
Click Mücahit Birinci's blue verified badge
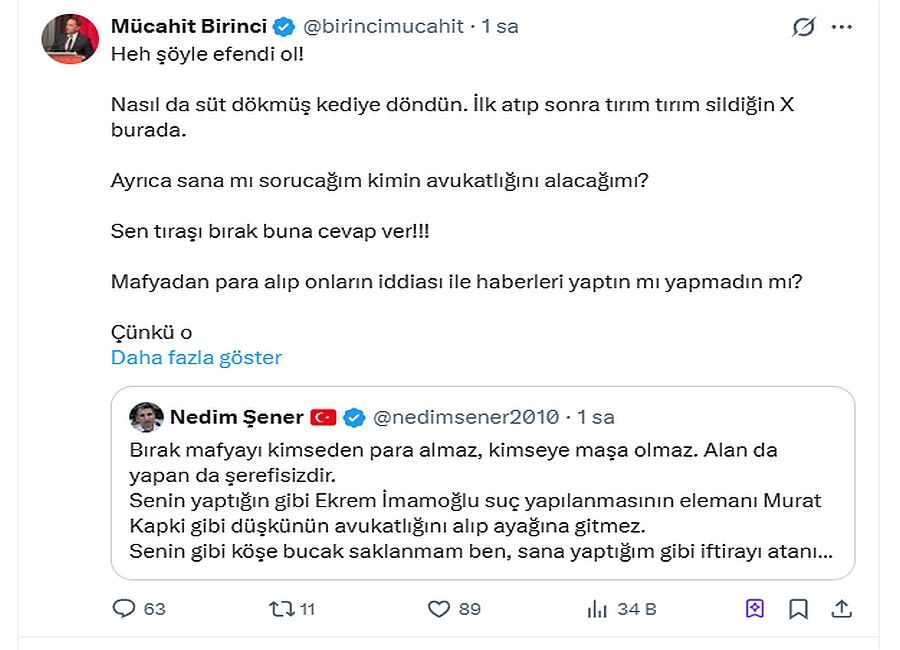pyautogui.click(x=284, y=26)
